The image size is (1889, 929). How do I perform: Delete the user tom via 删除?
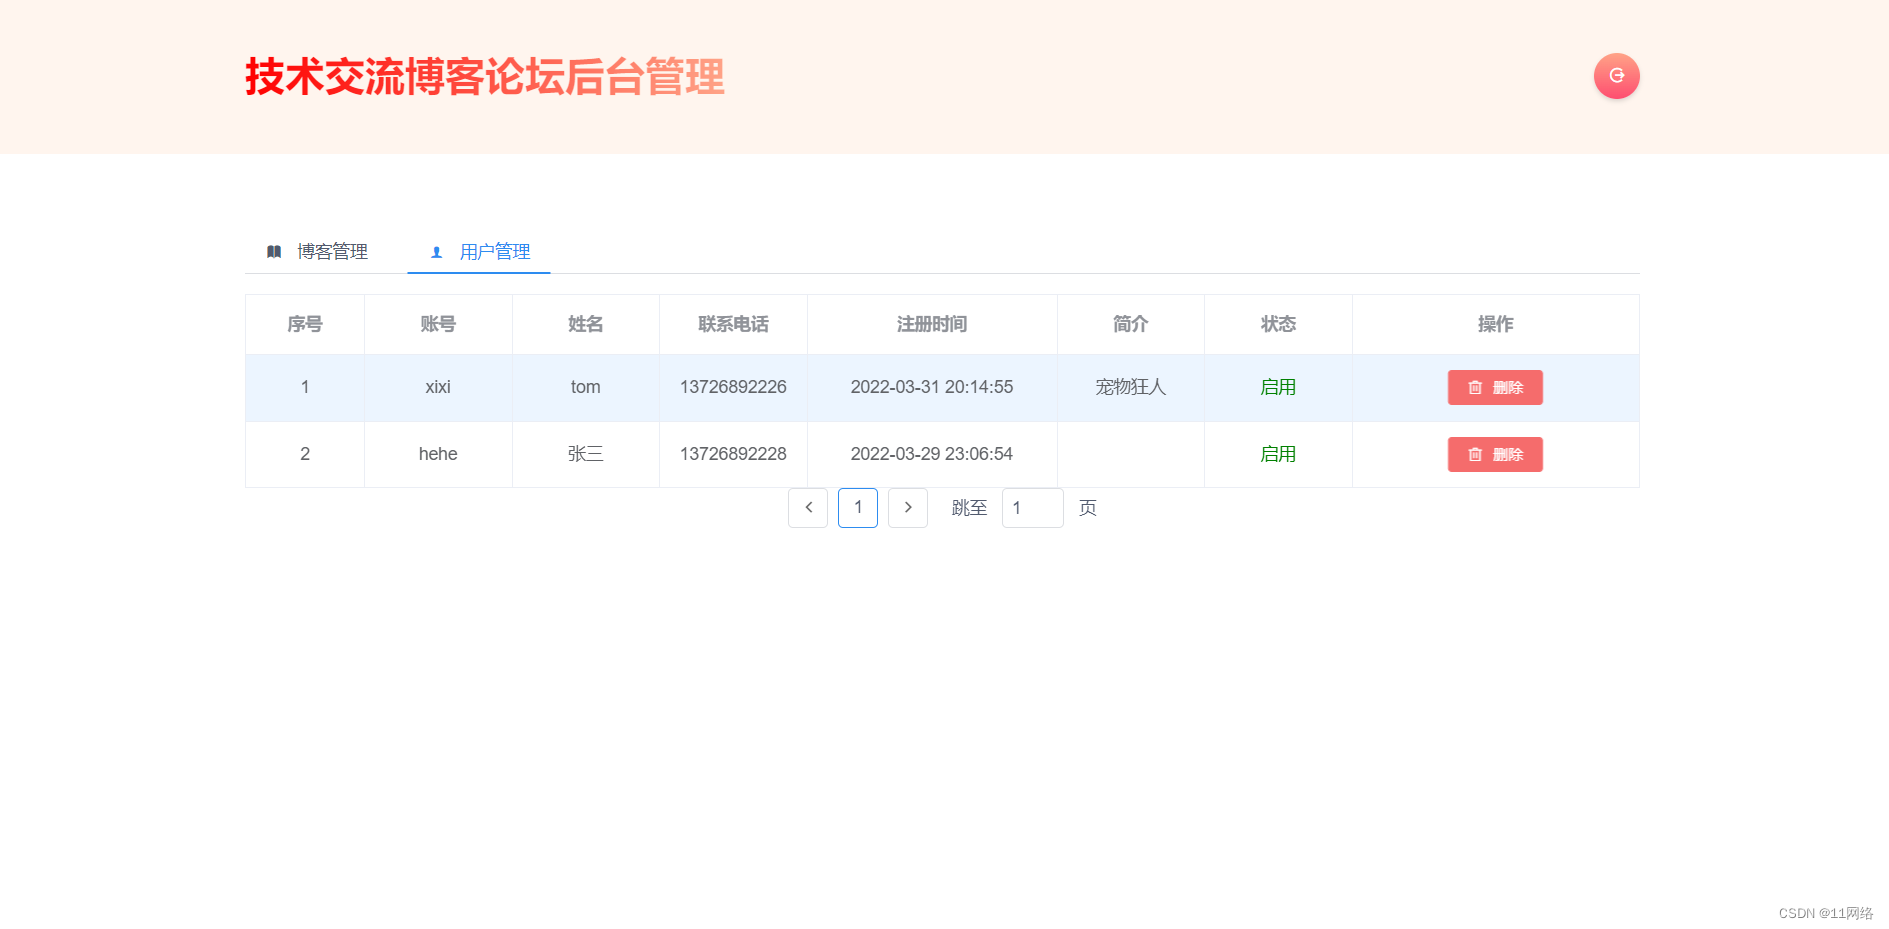1495,388
